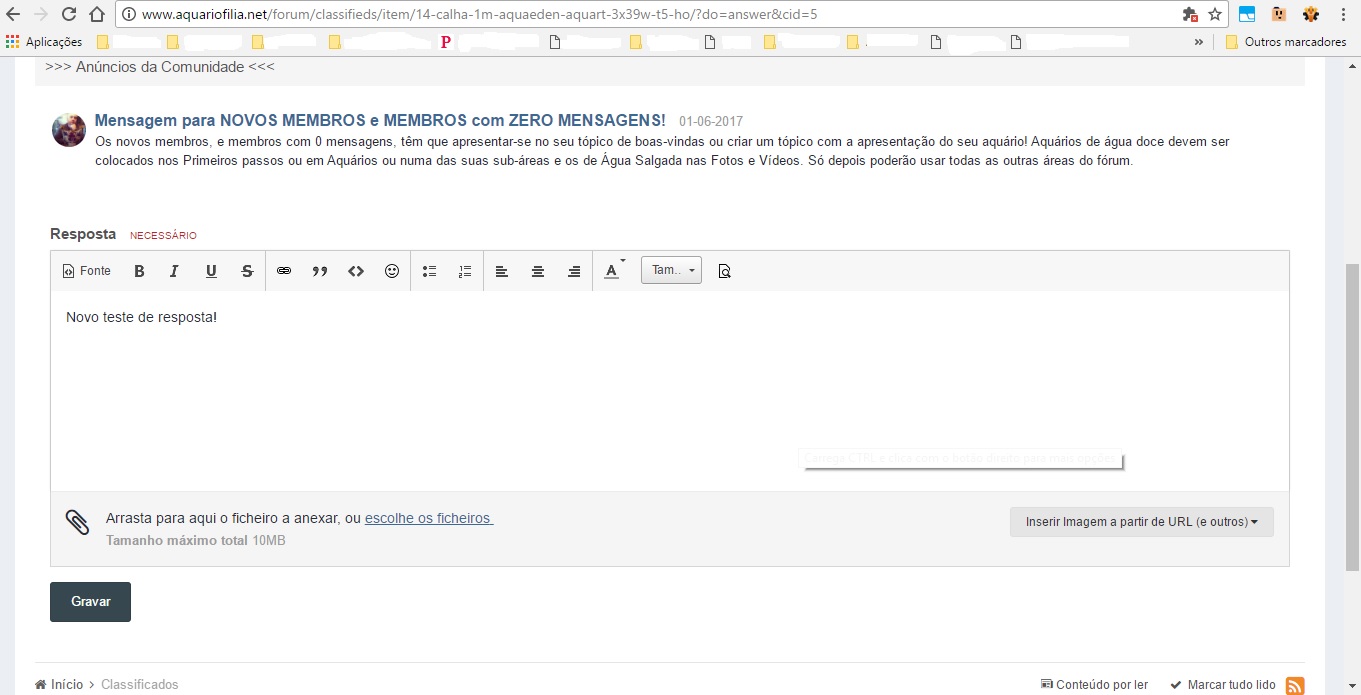Center-align the reply text
1361x695 pixels.
[538, 271]
